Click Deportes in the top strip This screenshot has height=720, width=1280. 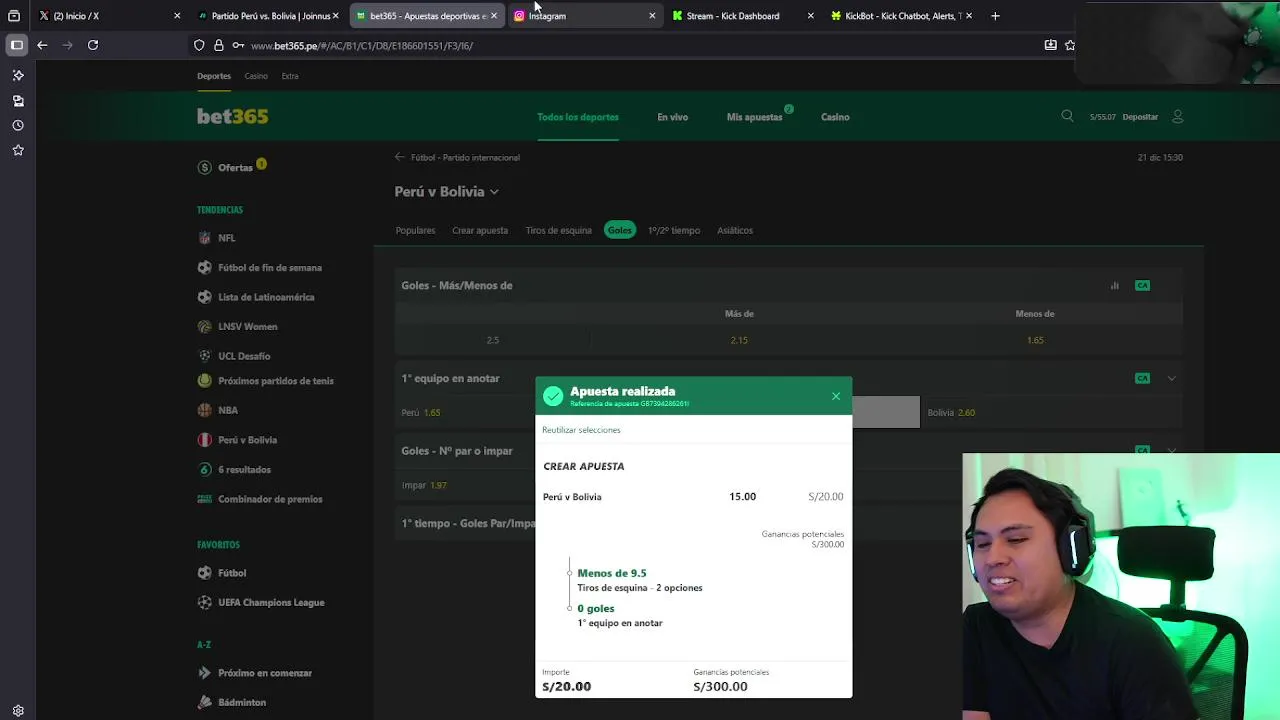(x=214, y=76)
